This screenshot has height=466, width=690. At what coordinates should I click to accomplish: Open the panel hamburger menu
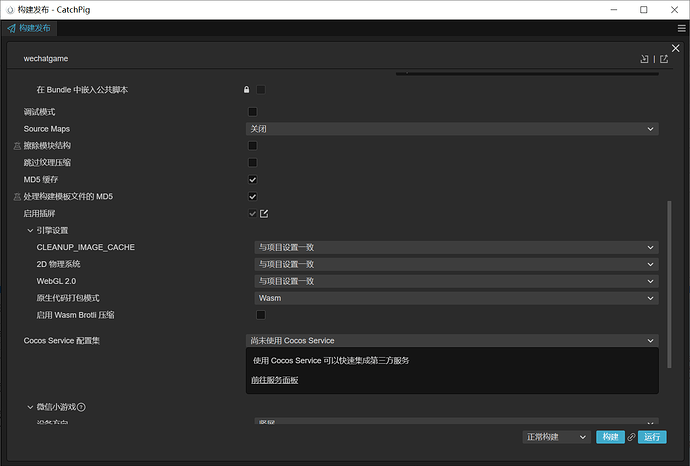(x=681, y=29)
